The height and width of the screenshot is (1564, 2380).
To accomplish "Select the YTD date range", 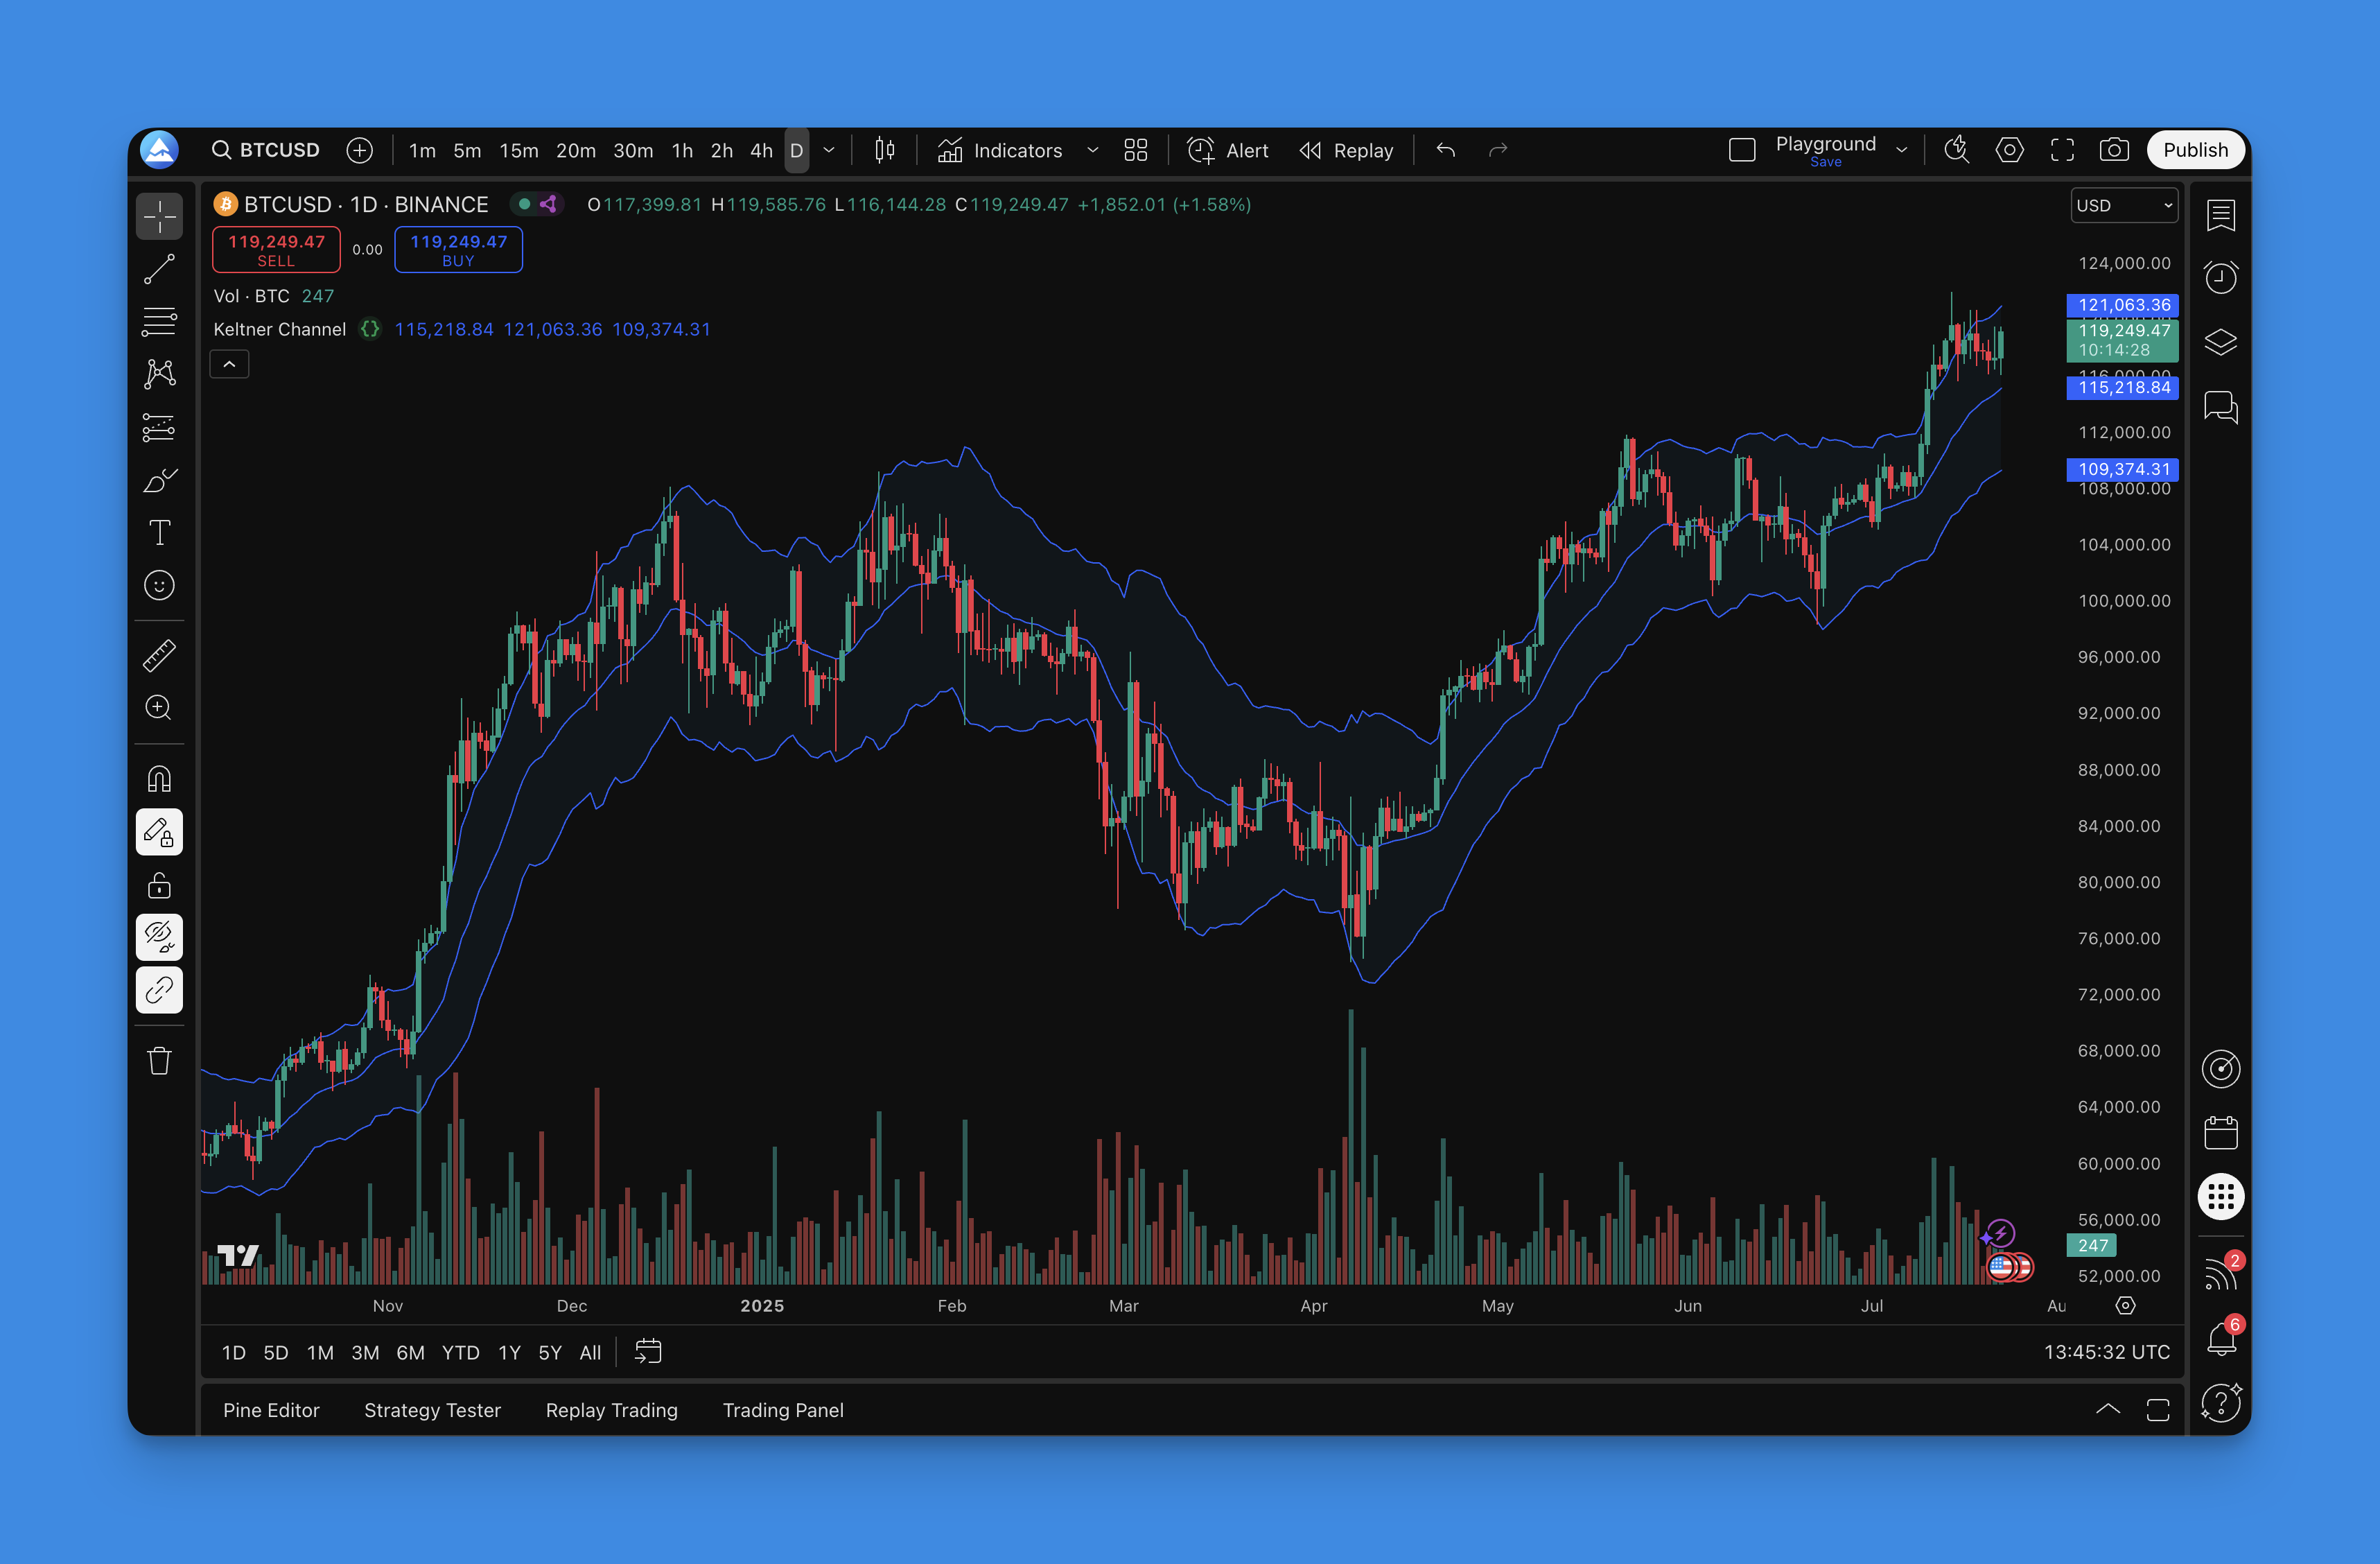I will pos(460,1352).
